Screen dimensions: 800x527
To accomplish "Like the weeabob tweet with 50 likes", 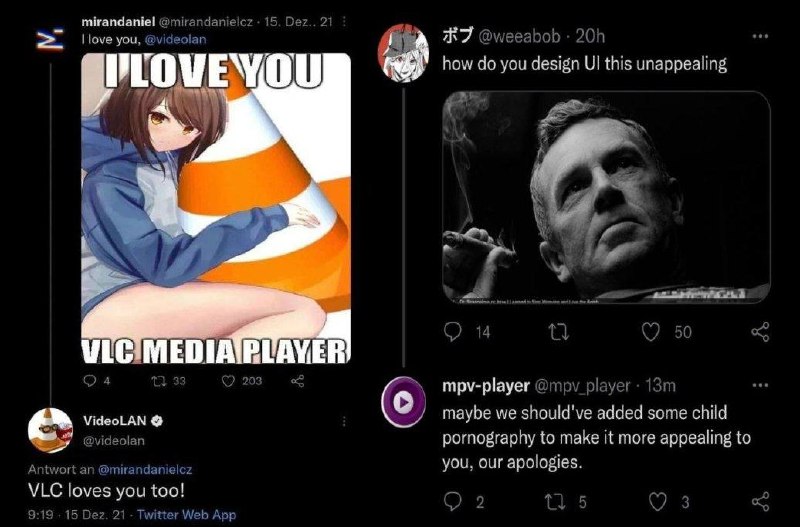I will (x=651, y=332).
